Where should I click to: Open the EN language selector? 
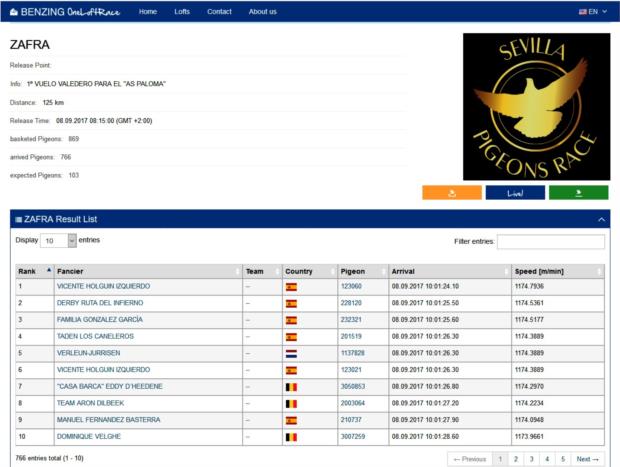(x=593, y=11)
